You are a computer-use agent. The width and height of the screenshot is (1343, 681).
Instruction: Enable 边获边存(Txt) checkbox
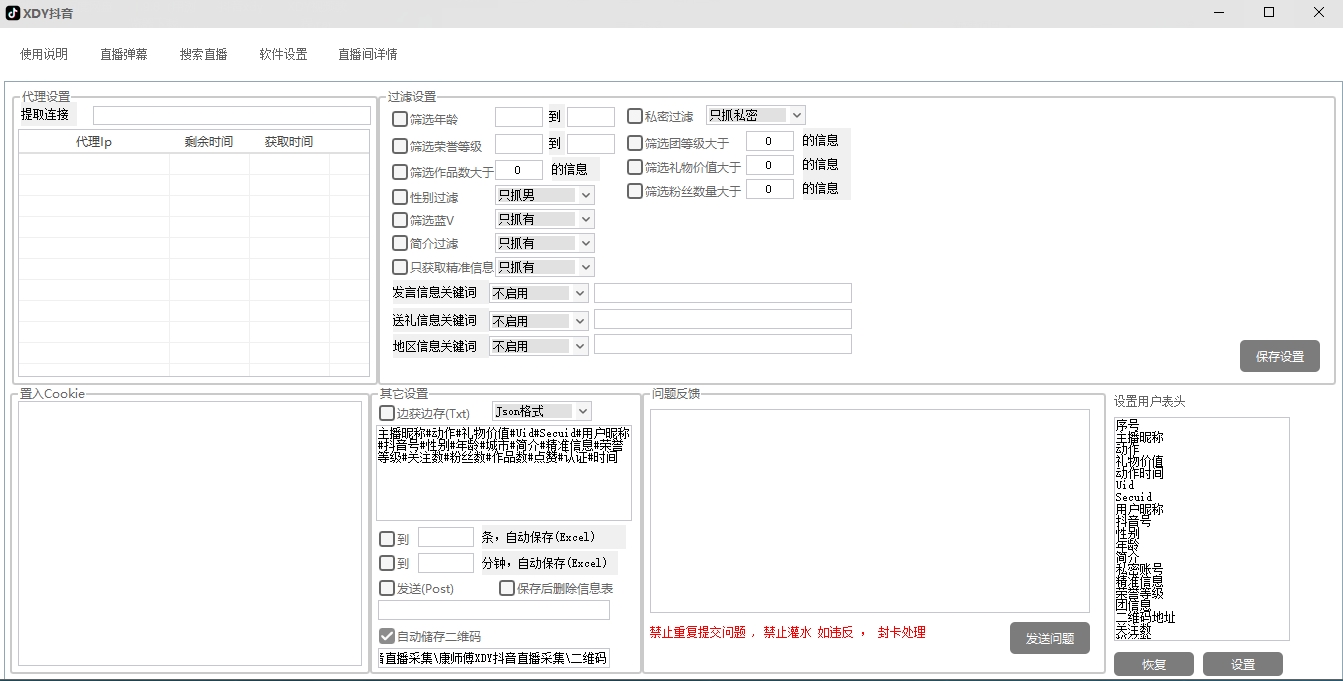(387, 413)
